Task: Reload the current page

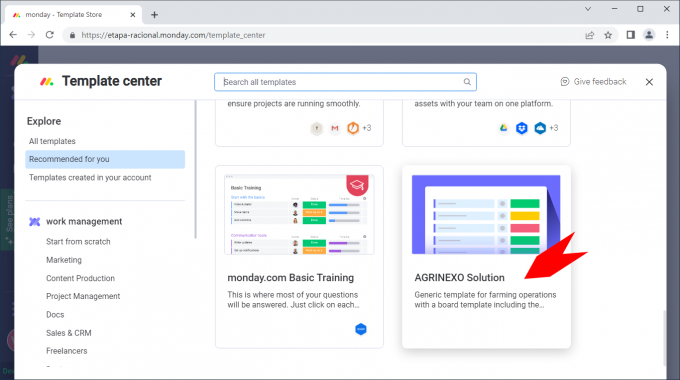Action: [49, 35]
